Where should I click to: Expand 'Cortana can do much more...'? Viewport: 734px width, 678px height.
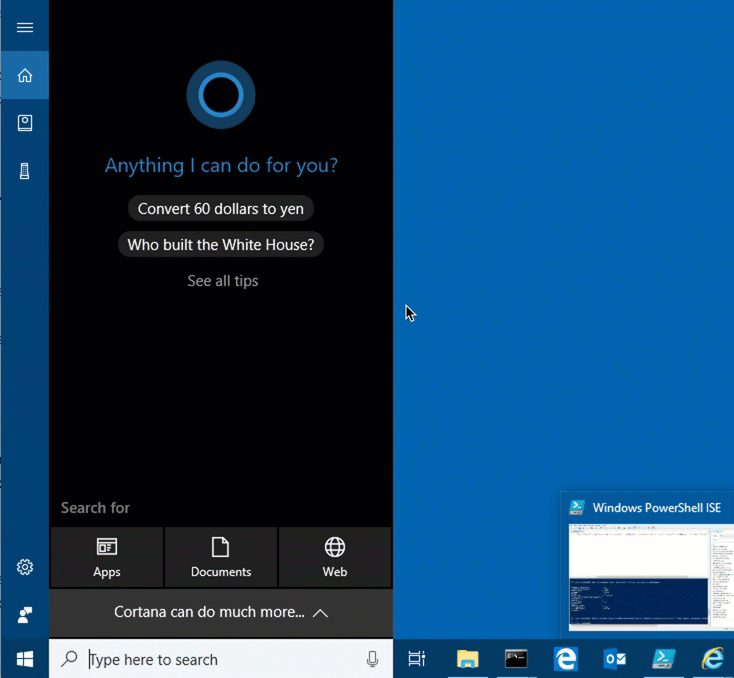click(x=221, y=612)
